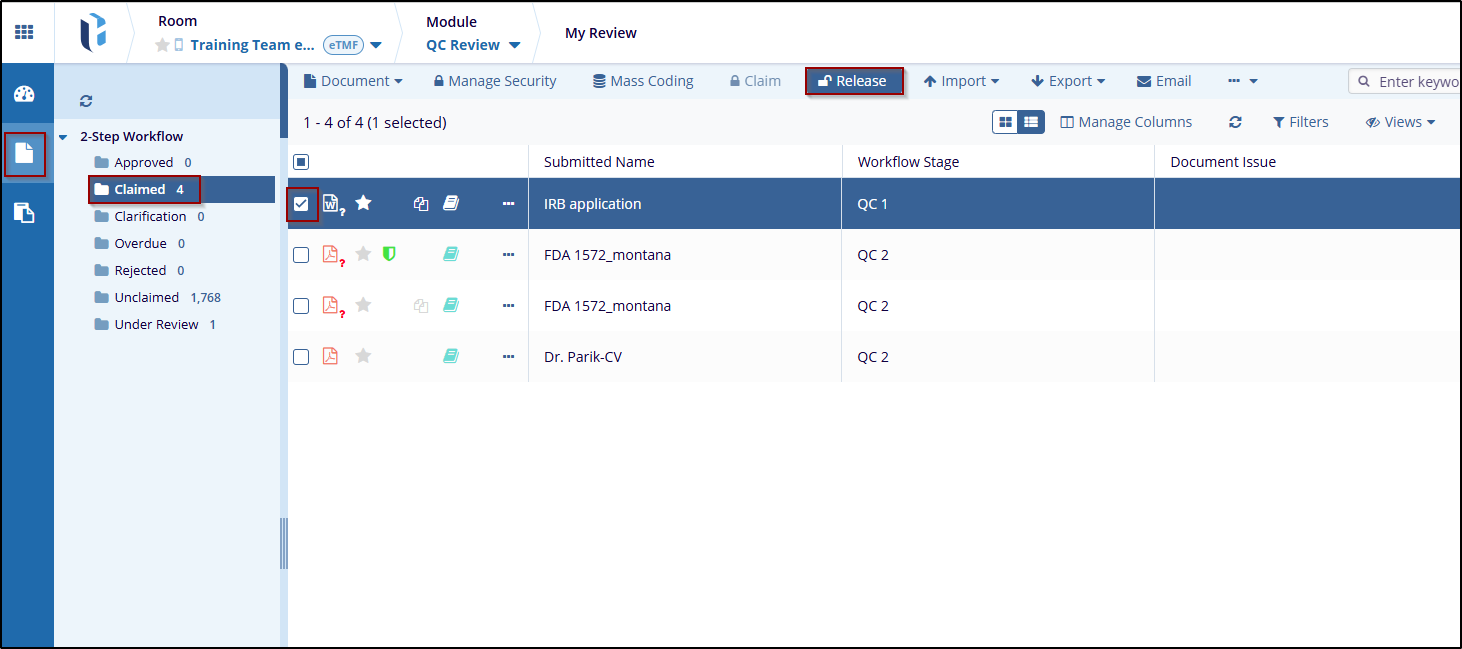This screenshot has height=649, width=1462.
Task: Open the dashboard gauge icon in sidebar
Action: (24, 95)
